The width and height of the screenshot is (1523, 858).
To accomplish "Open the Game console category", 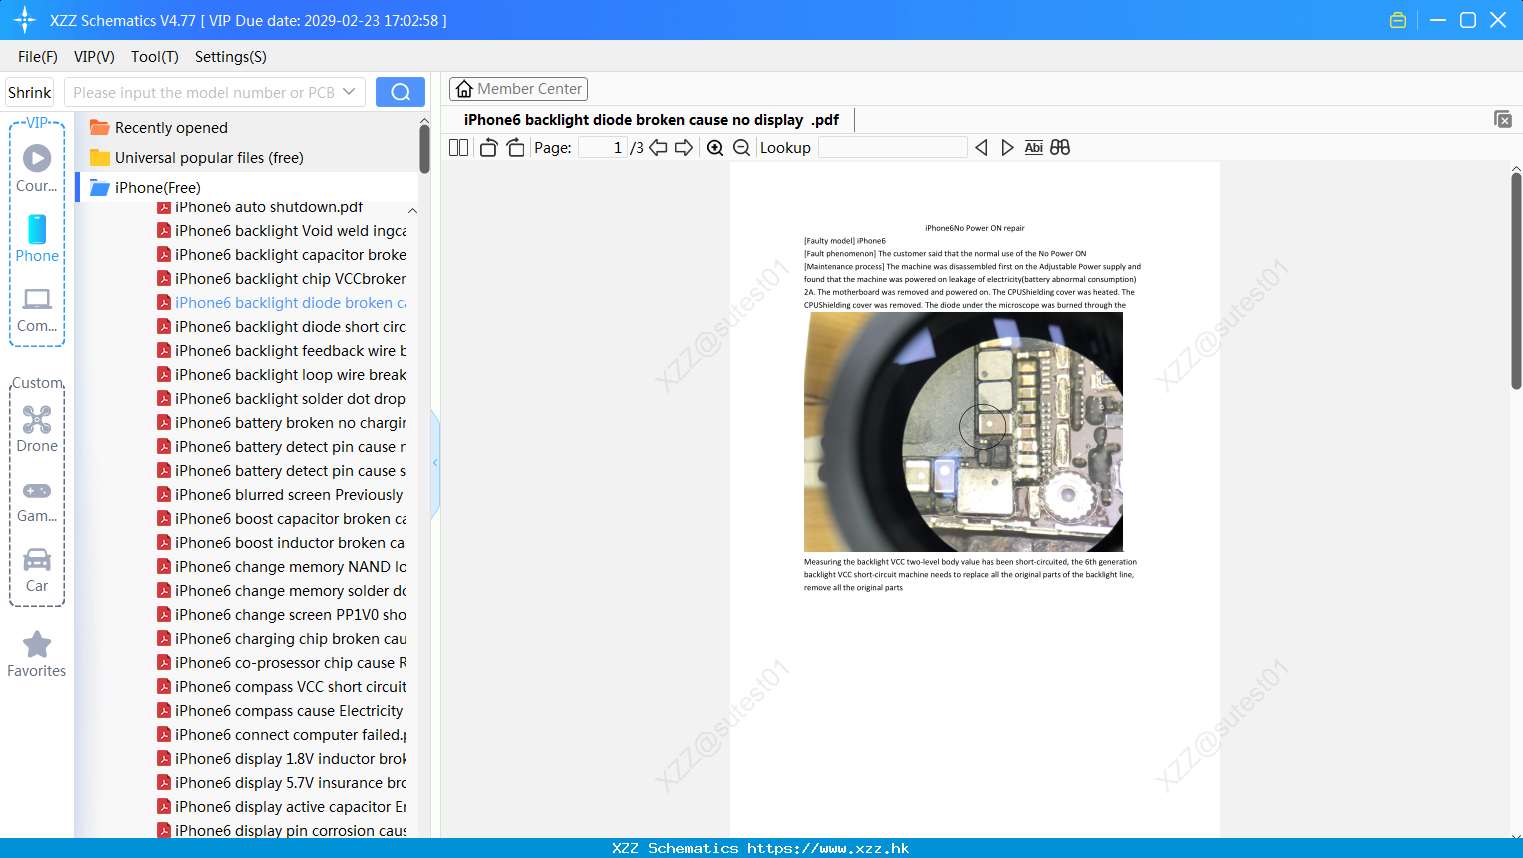I will [x=37, y=500].
